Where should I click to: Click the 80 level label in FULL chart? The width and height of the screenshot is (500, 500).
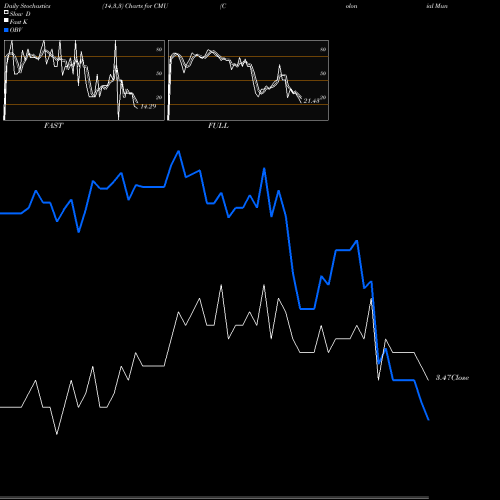coord(323,49)
